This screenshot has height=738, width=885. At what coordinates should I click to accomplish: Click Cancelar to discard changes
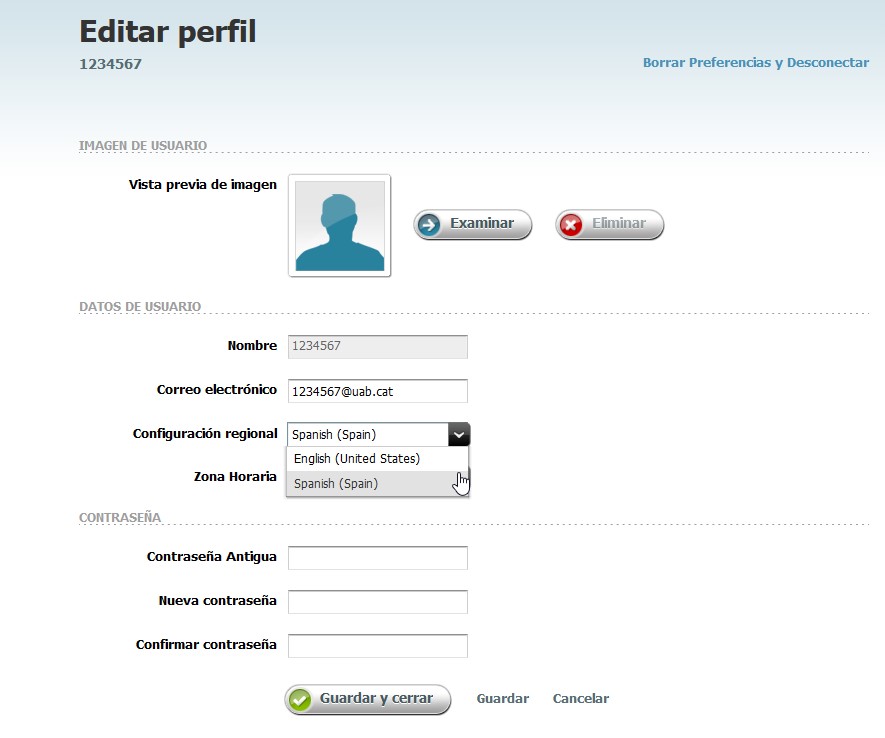tap(580, 699)
